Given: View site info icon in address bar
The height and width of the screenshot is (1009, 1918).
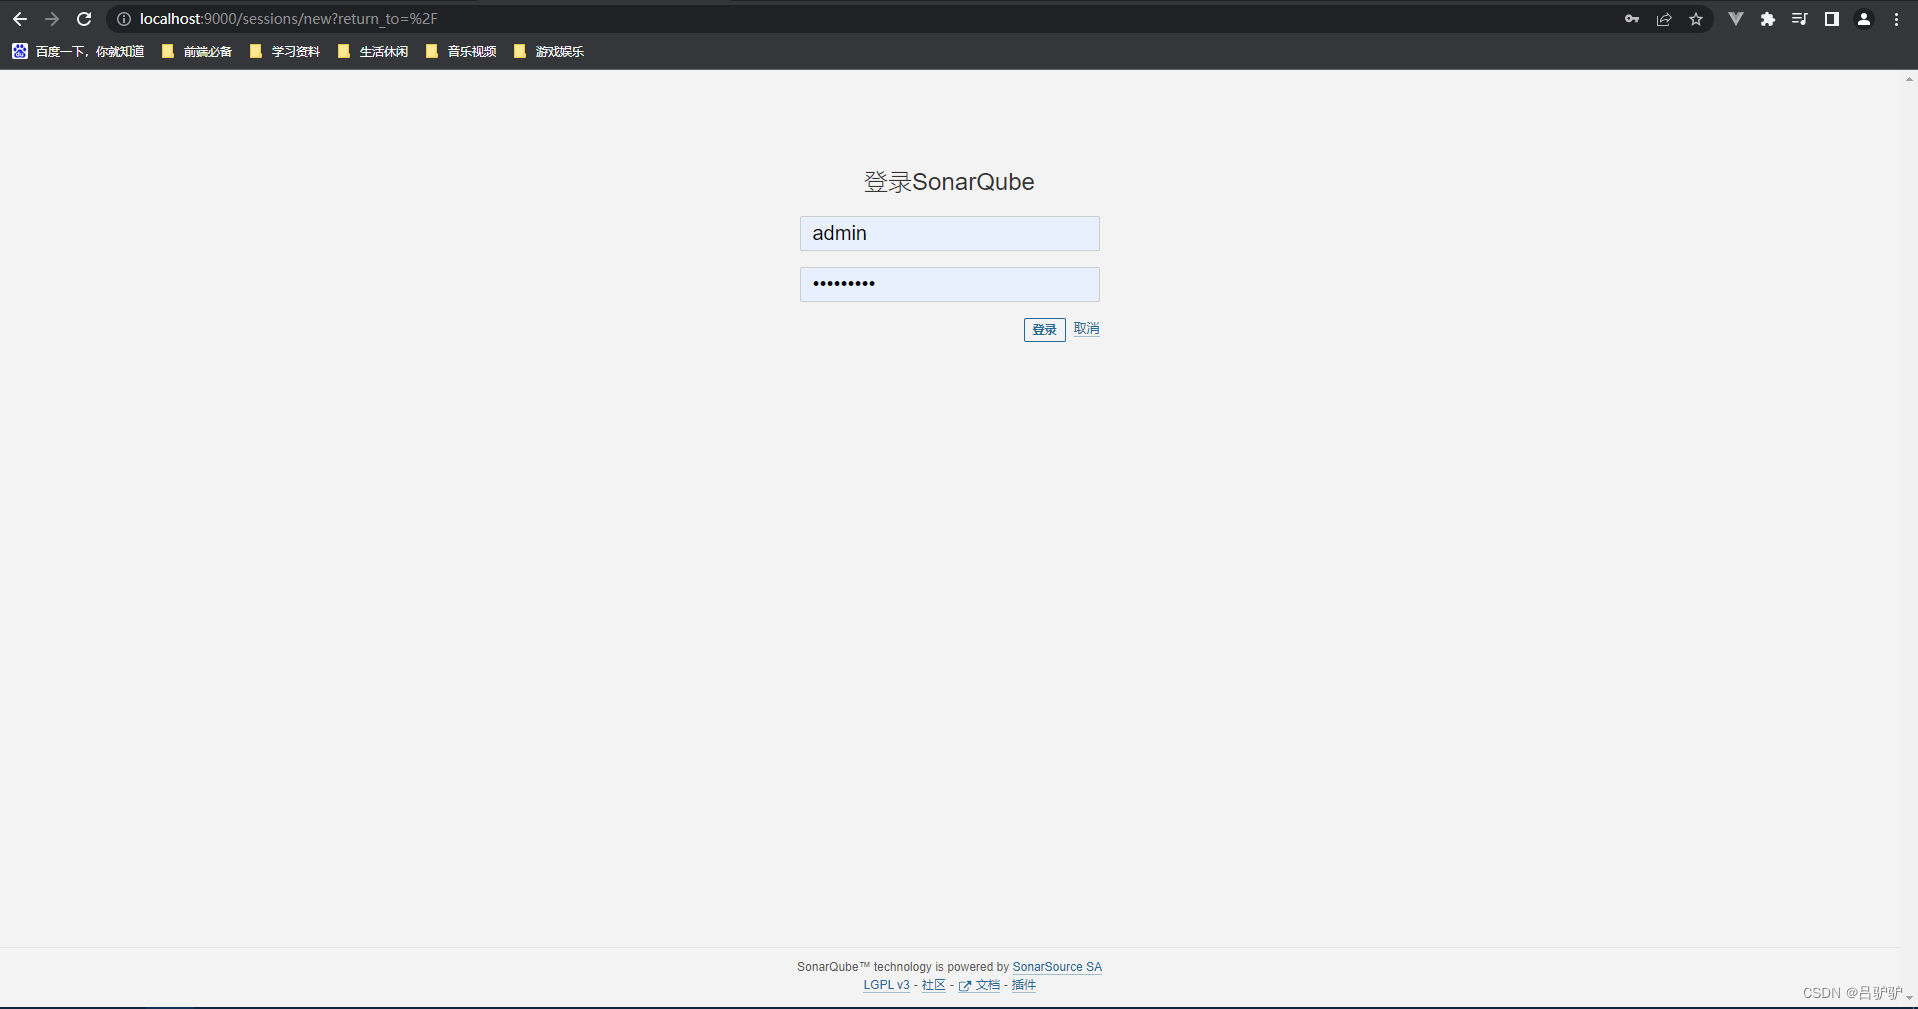Looking at the screenshot, I should tap(124, 19).
